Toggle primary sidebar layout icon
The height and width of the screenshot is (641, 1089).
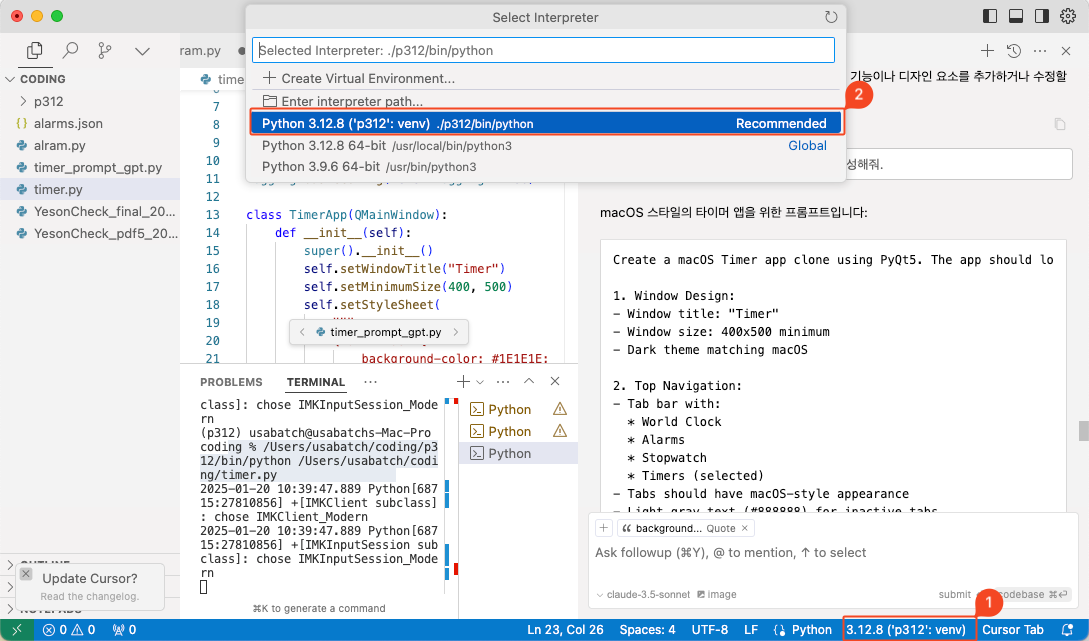pyautogui.click(x=990, y=16)
